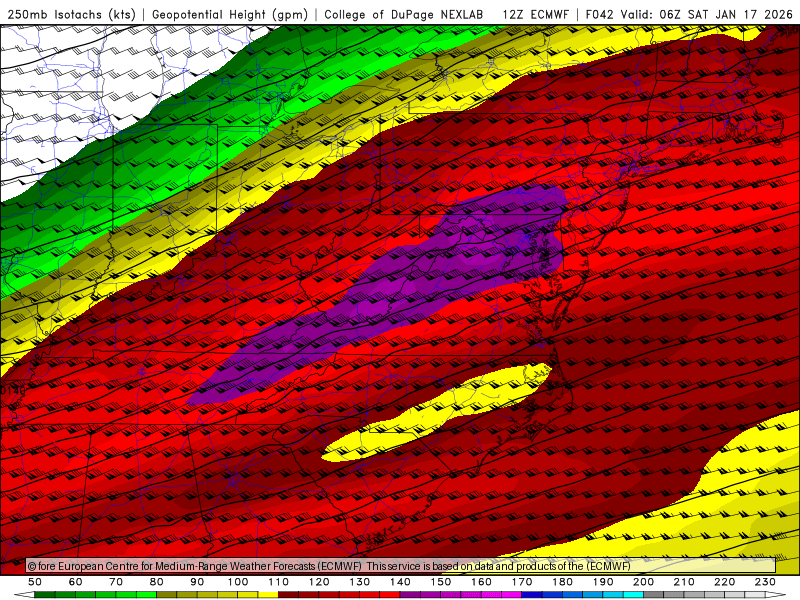Click the cyan swatch just below 200
Screen dimensions: 800x600
pos(634,595)
